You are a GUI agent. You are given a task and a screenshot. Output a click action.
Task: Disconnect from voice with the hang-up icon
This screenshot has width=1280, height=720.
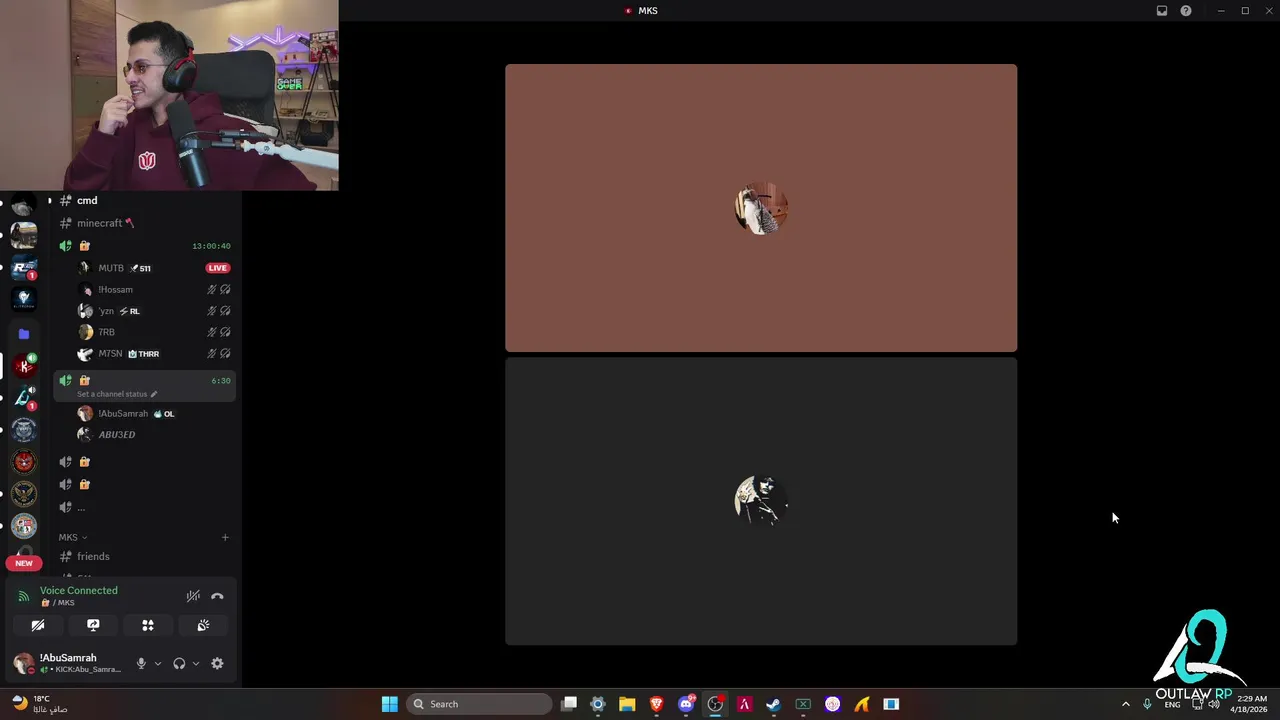coord(217,596)
